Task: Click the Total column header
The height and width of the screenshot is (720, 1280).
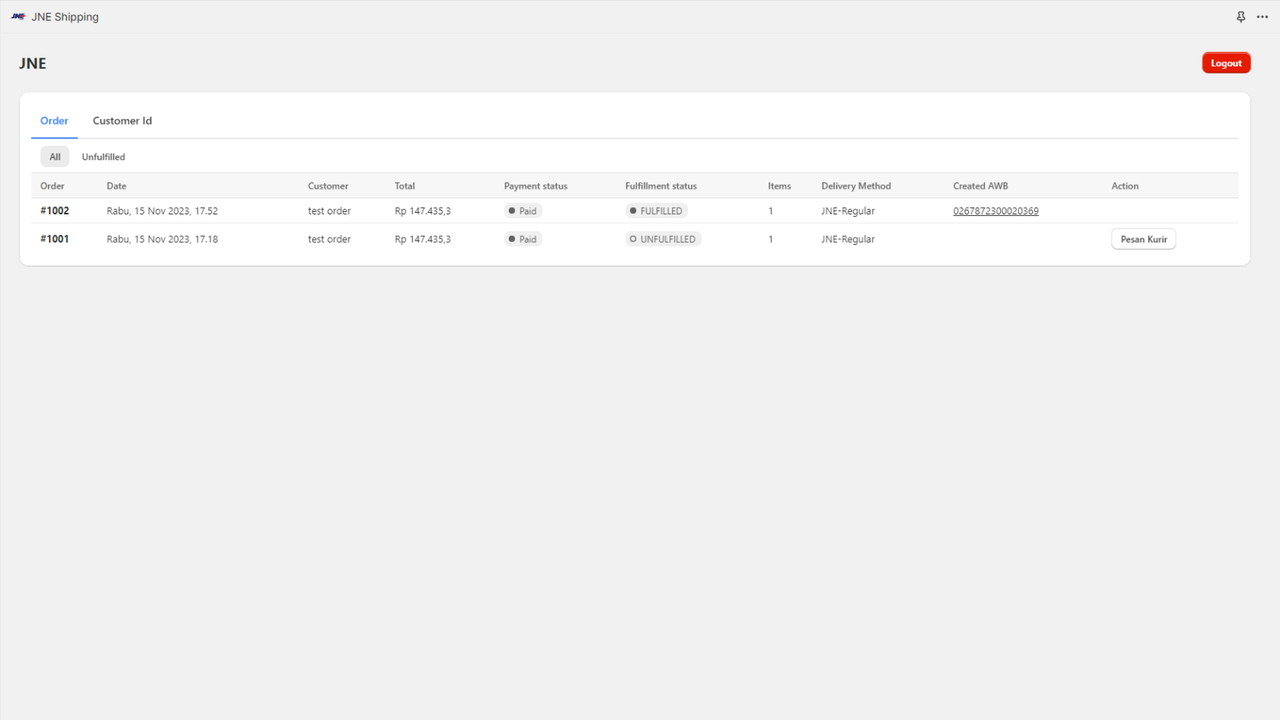Action: (405, 186)
